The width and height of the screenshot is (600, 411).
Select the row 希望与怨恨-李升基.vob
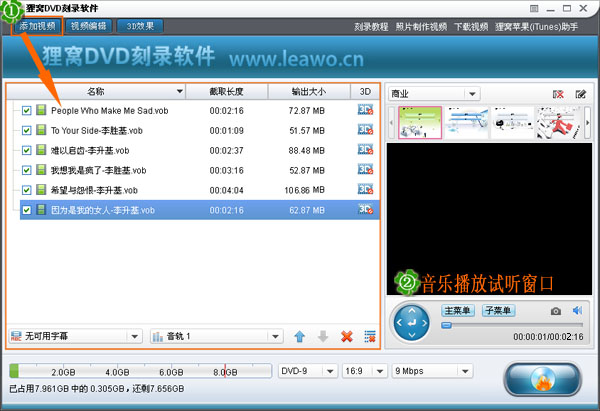click(x=200, y=190)
